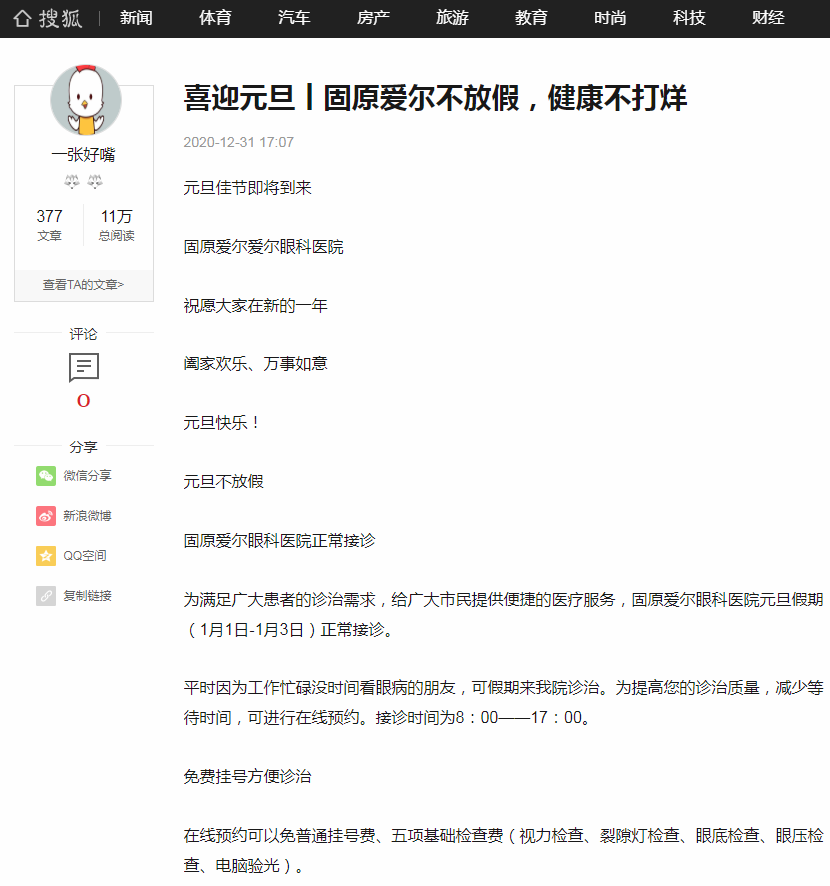
Task: Copy article URL via 复制链接 label
Action: point(87,596)
